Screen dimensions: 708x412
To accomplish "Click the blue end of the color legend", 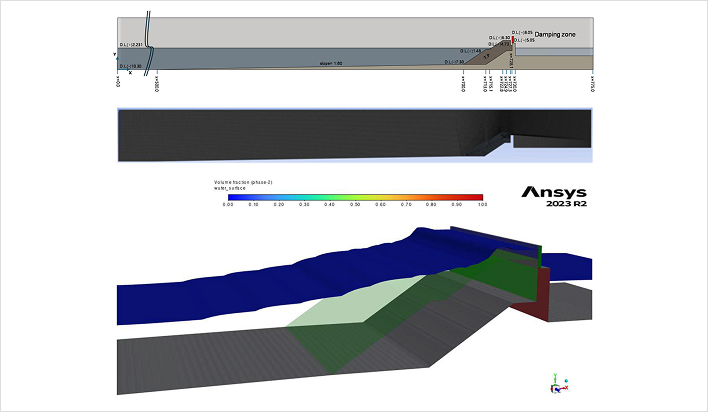I will click(x=224, y=197).
